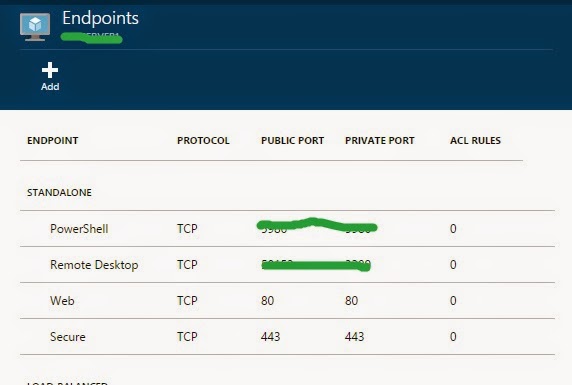The height and width of the screenshot is (385, 572).
Task: Click the redacted server name subtitle
Action: point(91,38)
